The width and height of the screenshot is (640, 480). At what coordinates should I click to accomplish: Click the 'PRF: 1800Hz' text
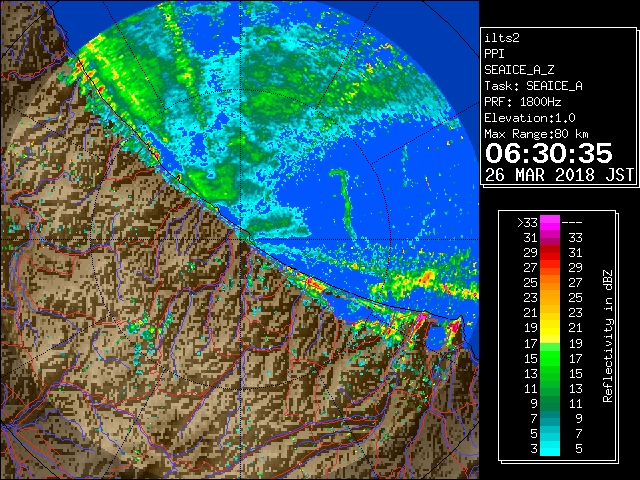pos(523,102)
